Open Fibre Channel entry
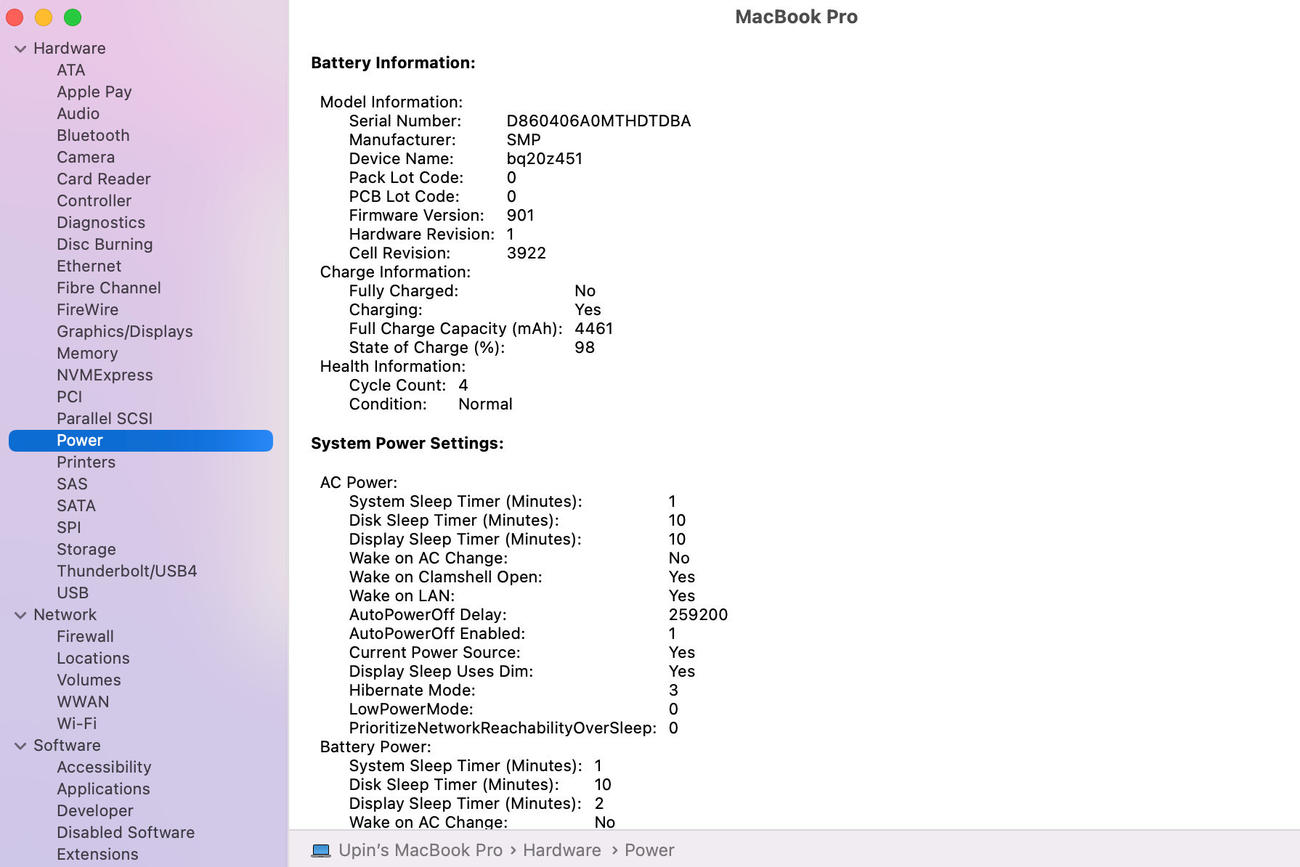 108,288
